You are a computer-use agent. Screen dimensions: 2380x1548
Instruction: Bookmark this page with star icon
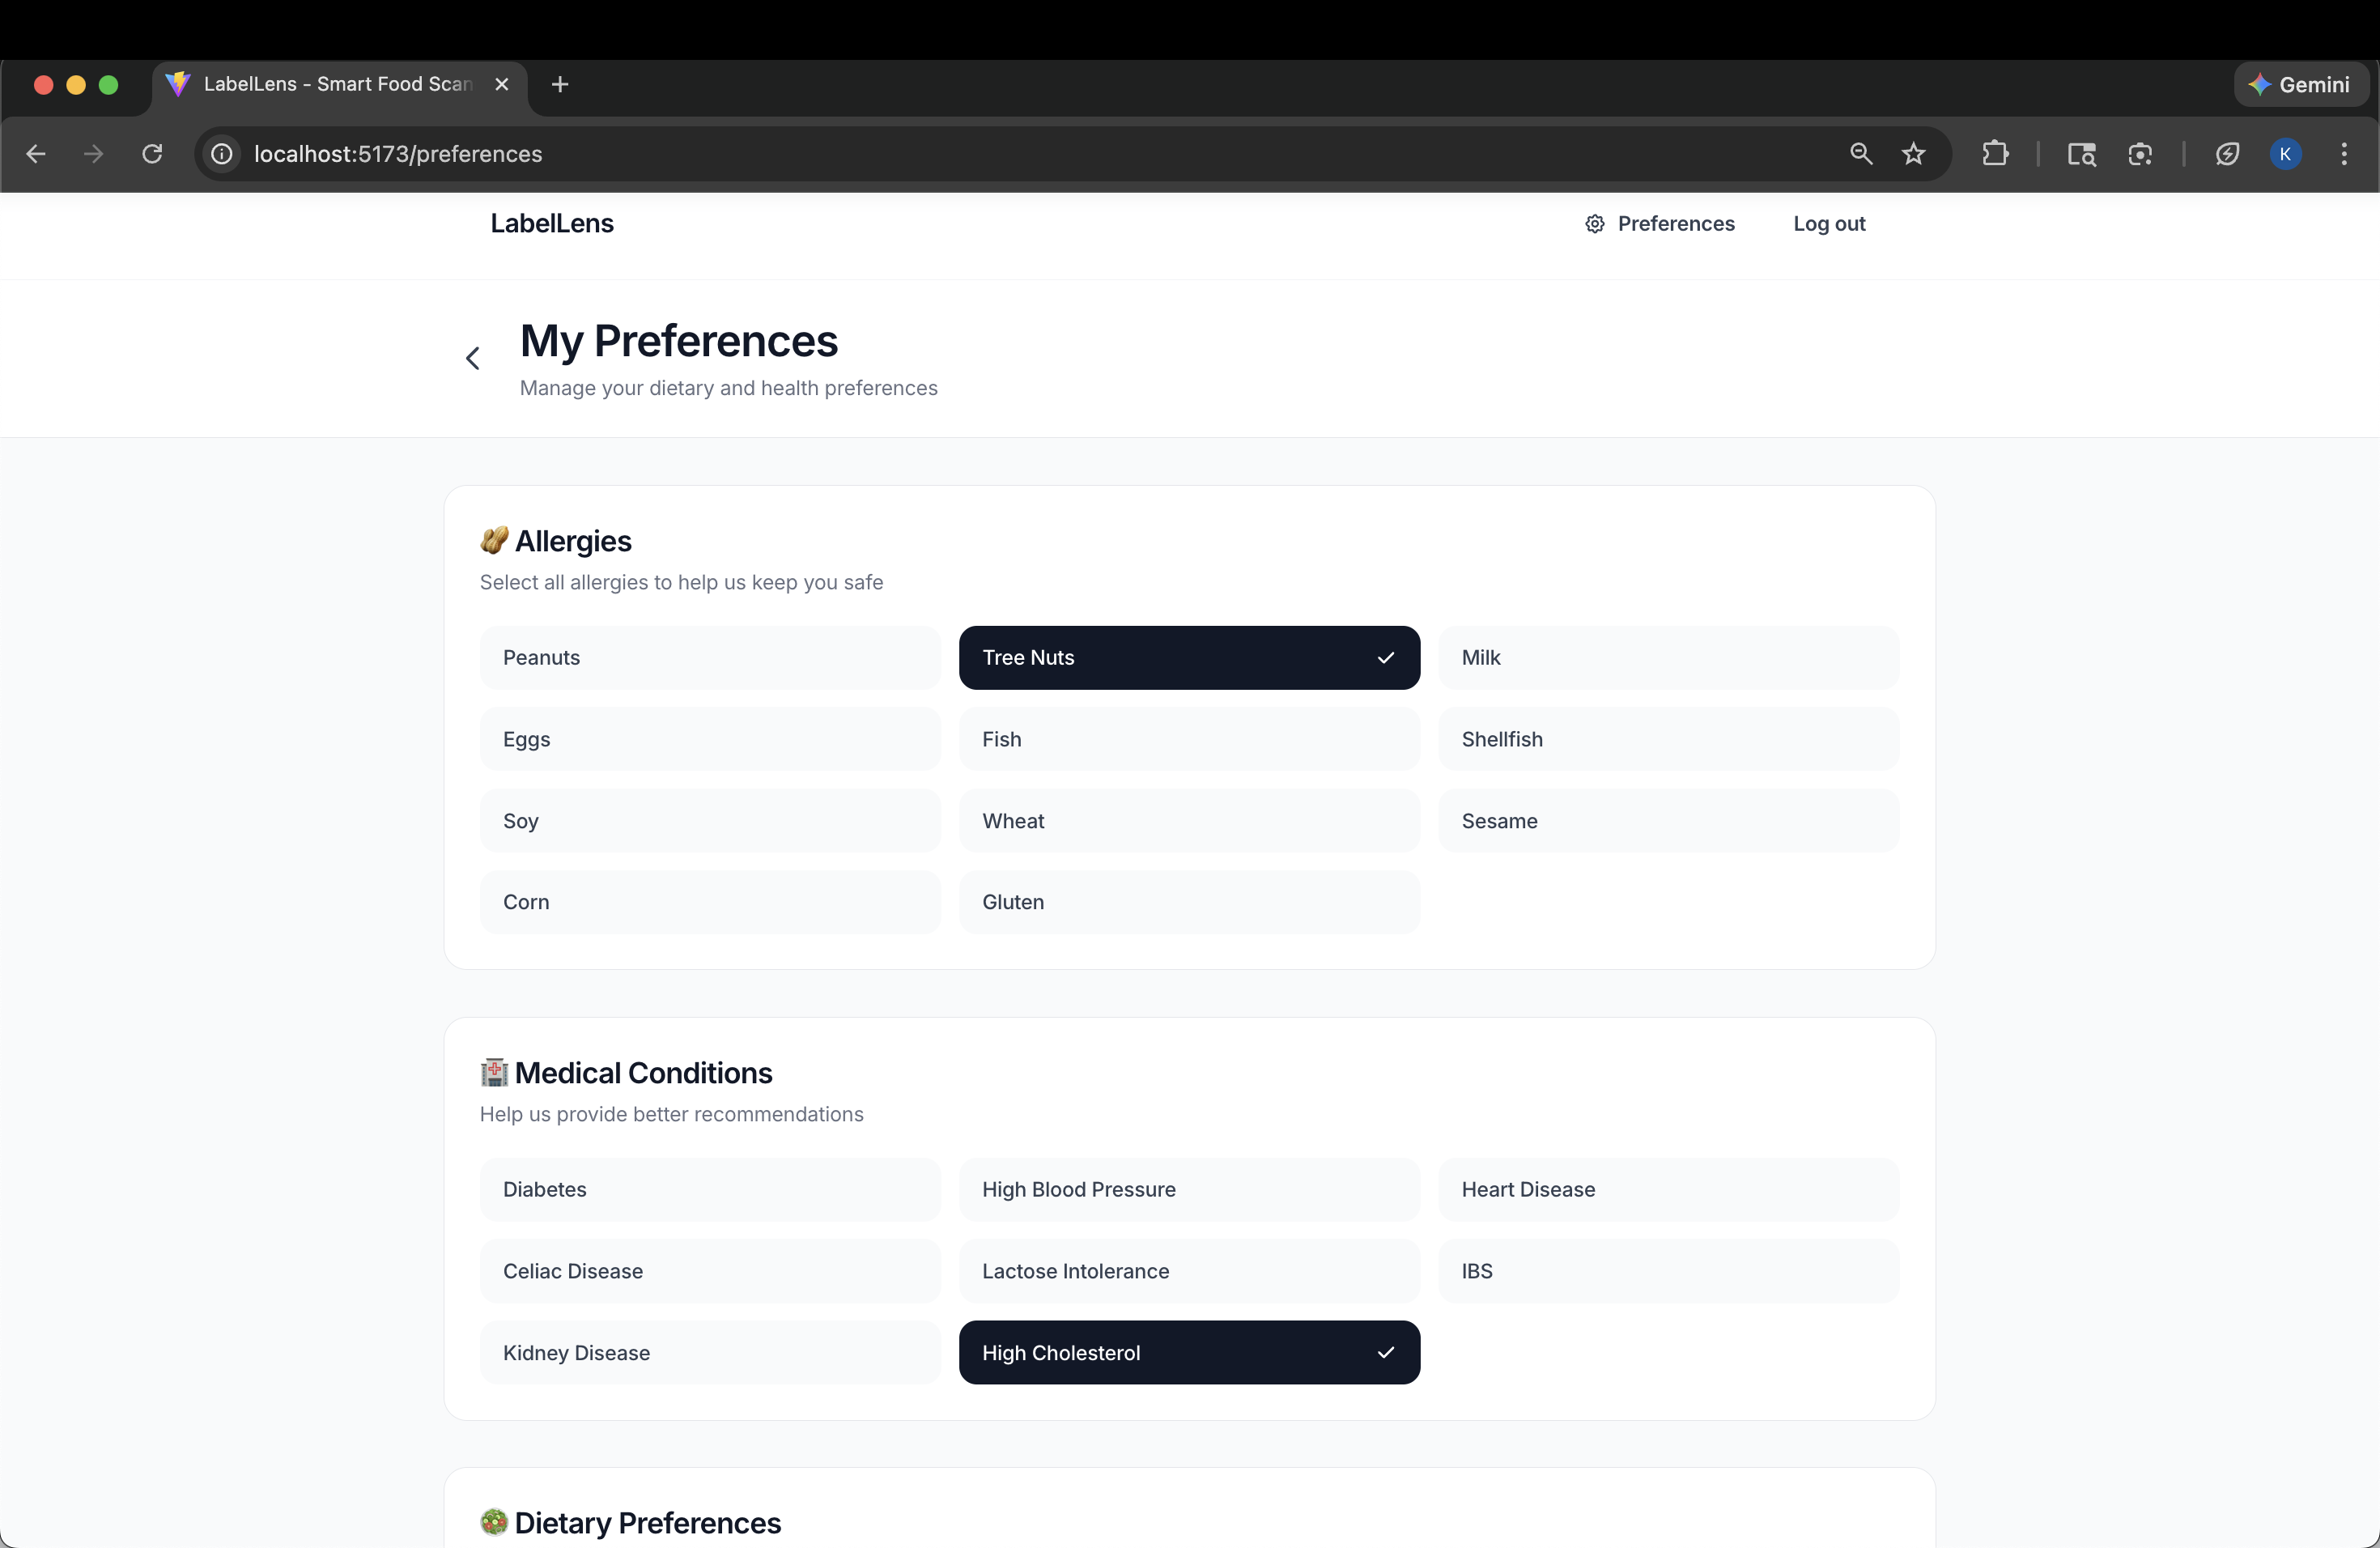pyautogui.click(x=1913, y=154)
